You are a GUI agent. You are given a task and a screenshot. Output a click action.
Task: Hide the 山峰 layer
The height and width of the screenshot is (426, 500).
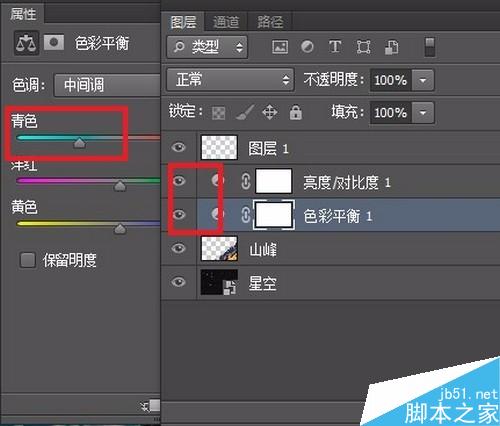[x=179, y=248]
